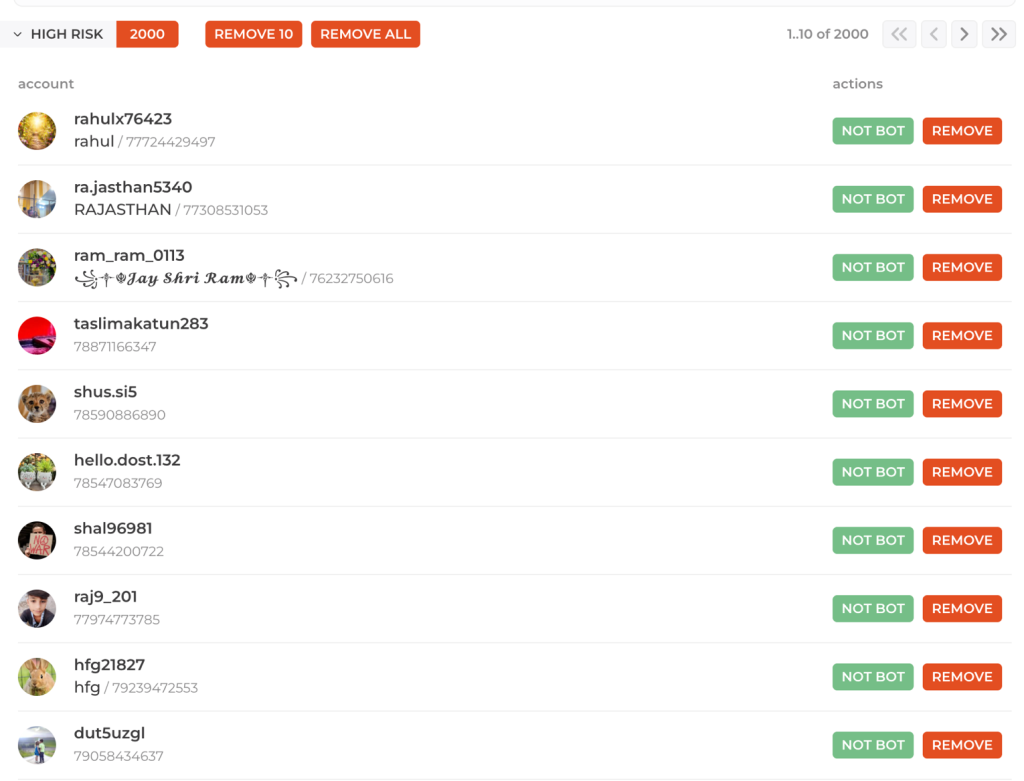This screenshot has height=781, width=1024.
Task: Click the account column header
Action: pyautogui.click(x=46, y=84)
